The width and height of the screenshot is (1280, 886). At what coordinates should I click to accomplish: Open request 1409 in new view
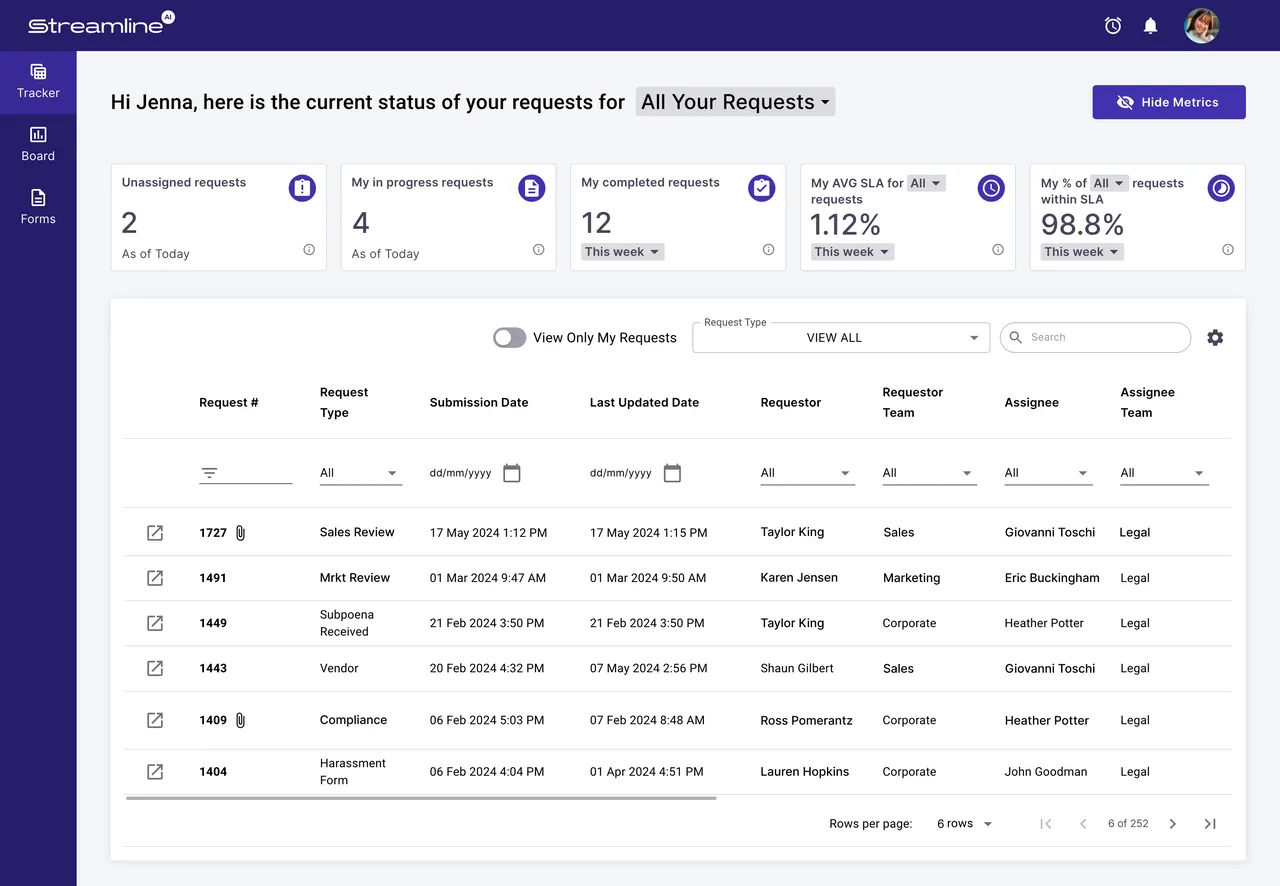pyautogui.click(x=155, y=720)
